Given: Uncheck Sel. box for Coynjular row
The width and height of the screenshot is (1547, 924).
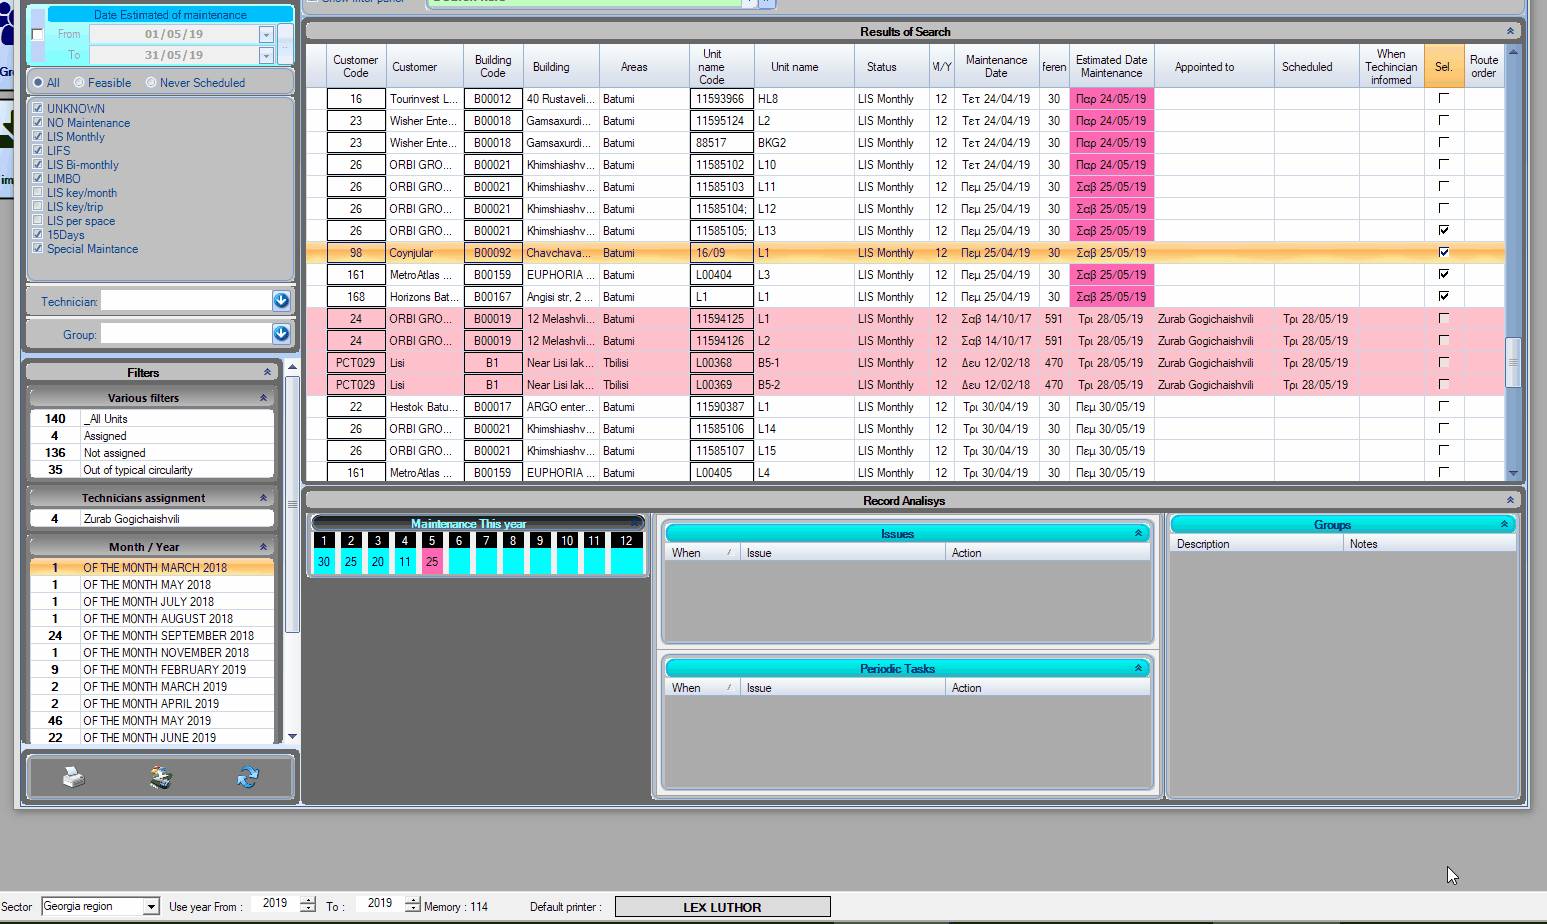Looking at the screenshot, I should tap(1443, 253).
